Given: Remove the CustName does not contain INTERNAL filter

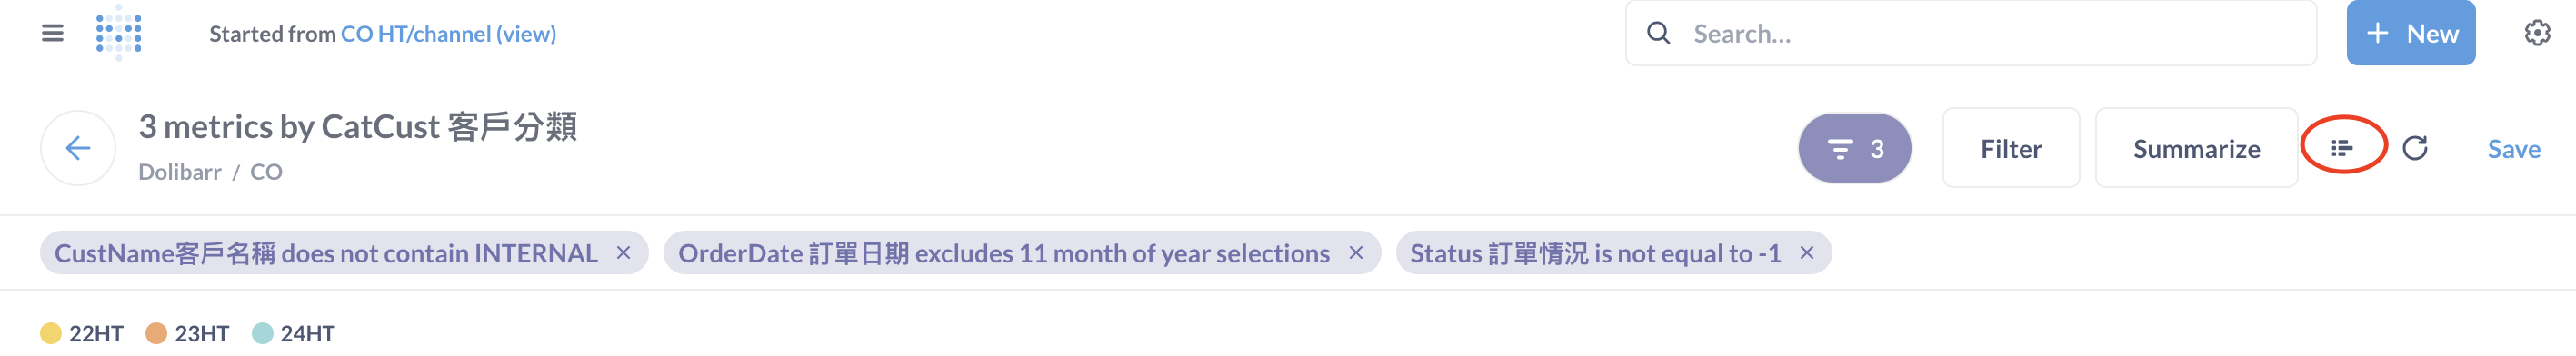Looking at the screenshot, I should (x=623, y=253).
